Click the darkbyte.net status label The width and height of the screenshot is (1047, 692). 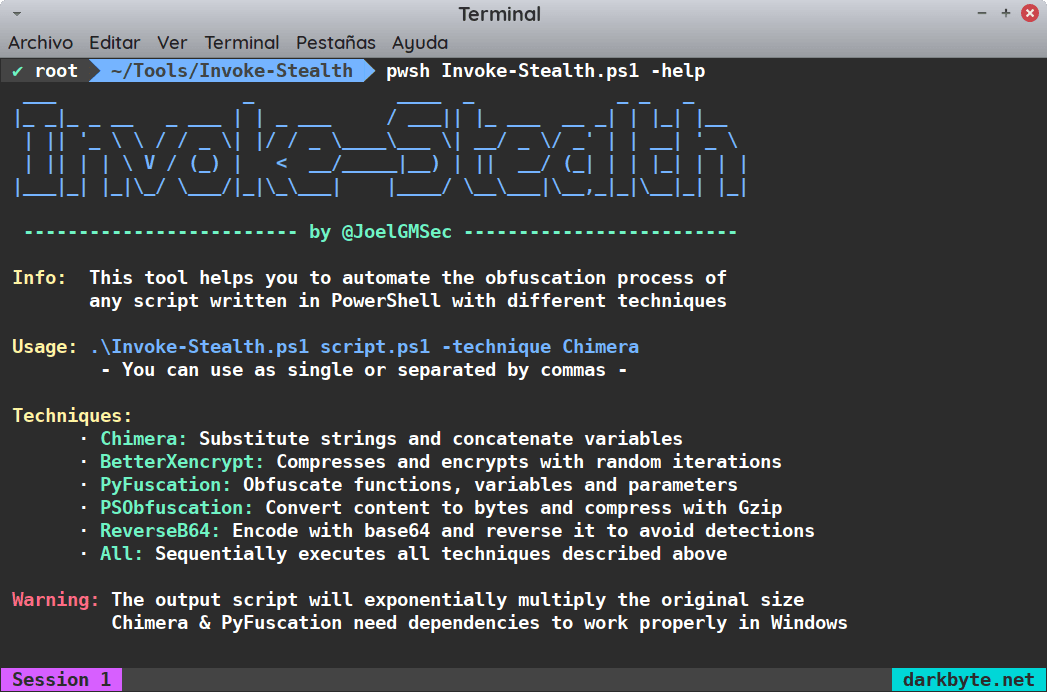click(x=968, y=680)
